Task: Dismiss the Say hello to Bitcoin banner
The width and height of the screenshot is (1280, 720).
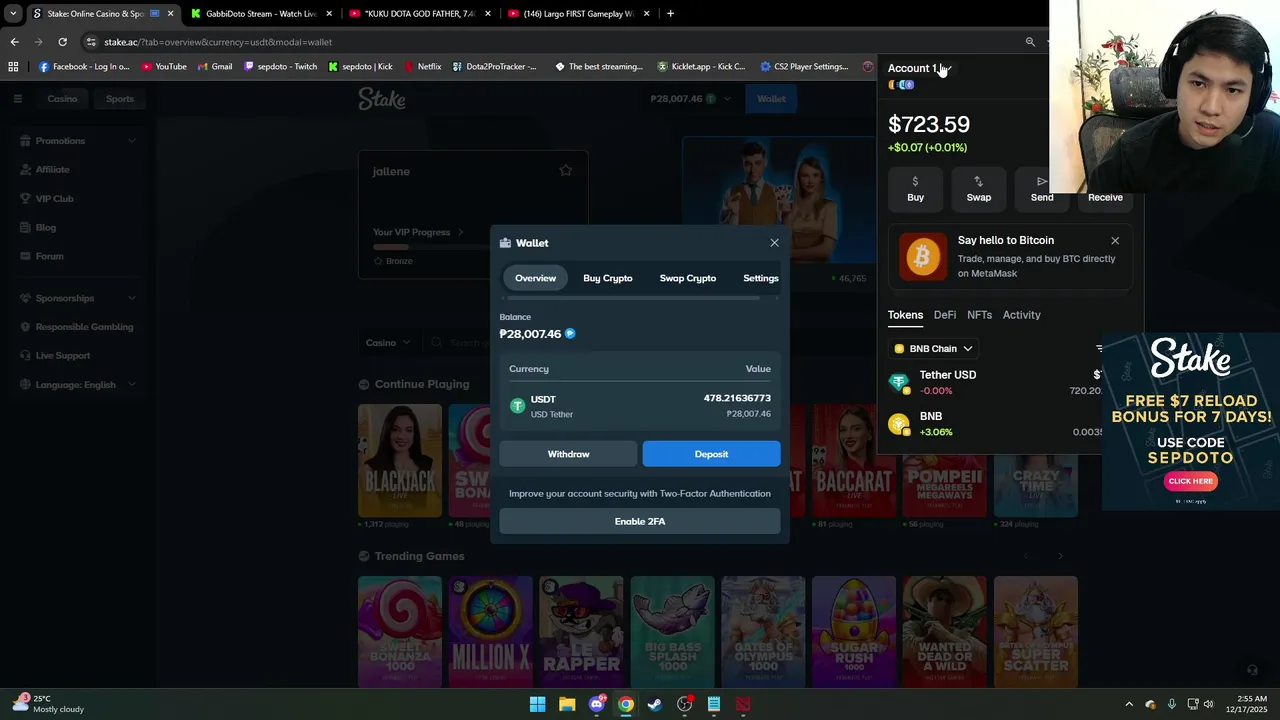Action: tap(1115, 241)
